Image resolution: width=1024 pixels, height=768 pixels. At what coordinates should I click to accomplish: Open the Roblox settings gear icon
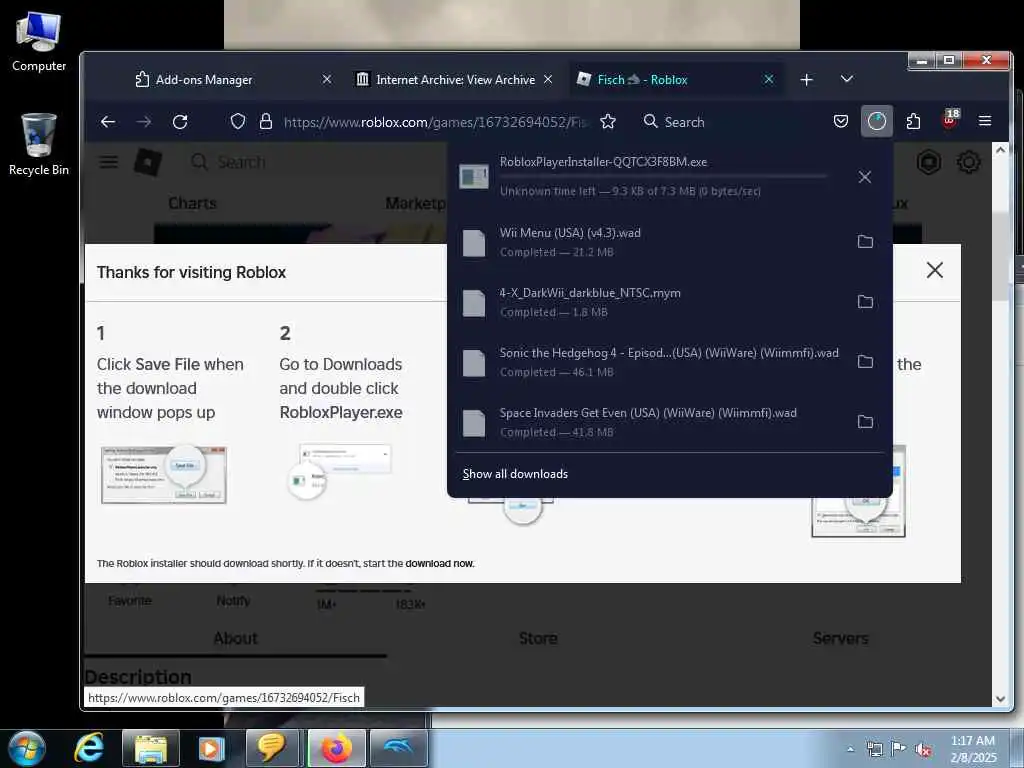click(x=968, y=162)
